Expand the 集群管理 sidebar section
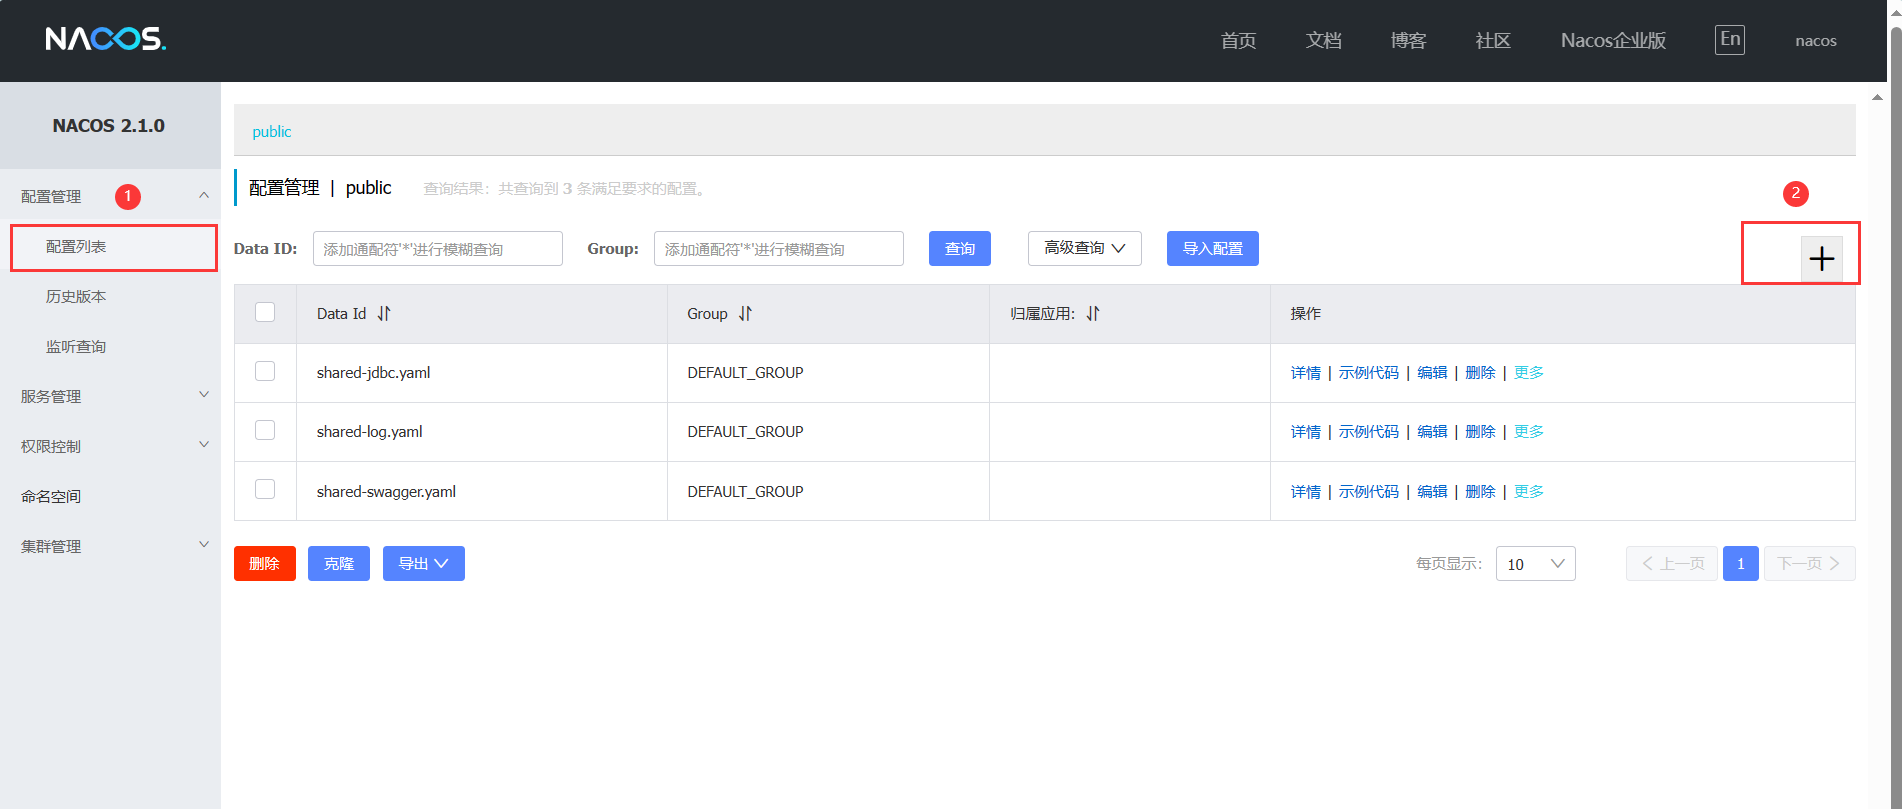 tap(204, 545)
